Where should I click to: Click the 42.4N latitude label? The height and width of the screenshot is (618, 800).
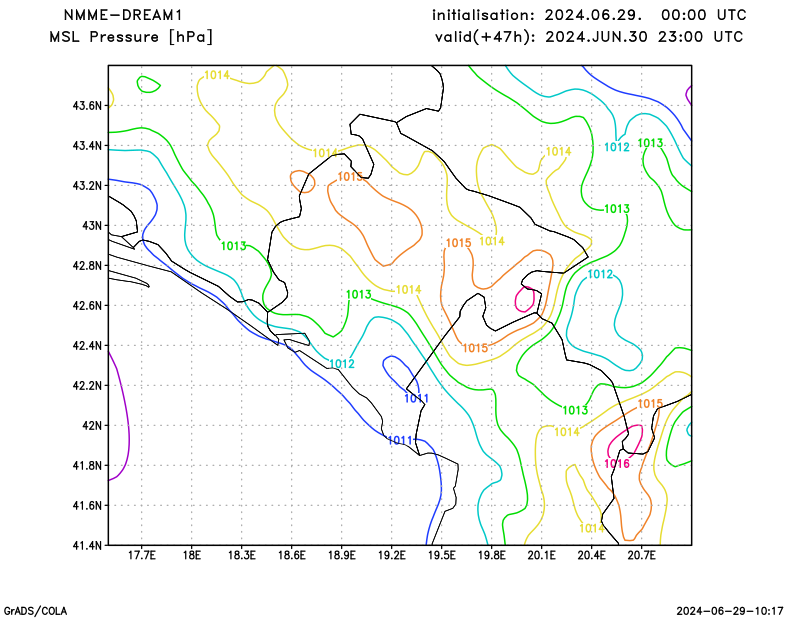pos(87,345)
